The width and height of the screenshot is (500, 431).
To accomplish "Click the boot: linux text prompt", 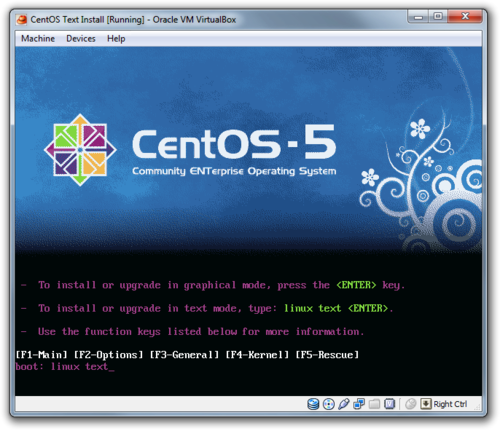I will click(x=65, y=367).
